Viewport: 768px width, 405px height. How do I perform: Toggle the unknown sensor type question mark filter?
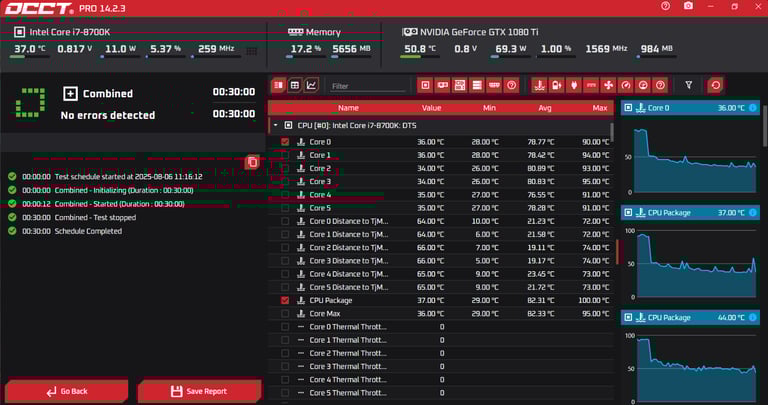pyautogui.click(x=660, y=85)
